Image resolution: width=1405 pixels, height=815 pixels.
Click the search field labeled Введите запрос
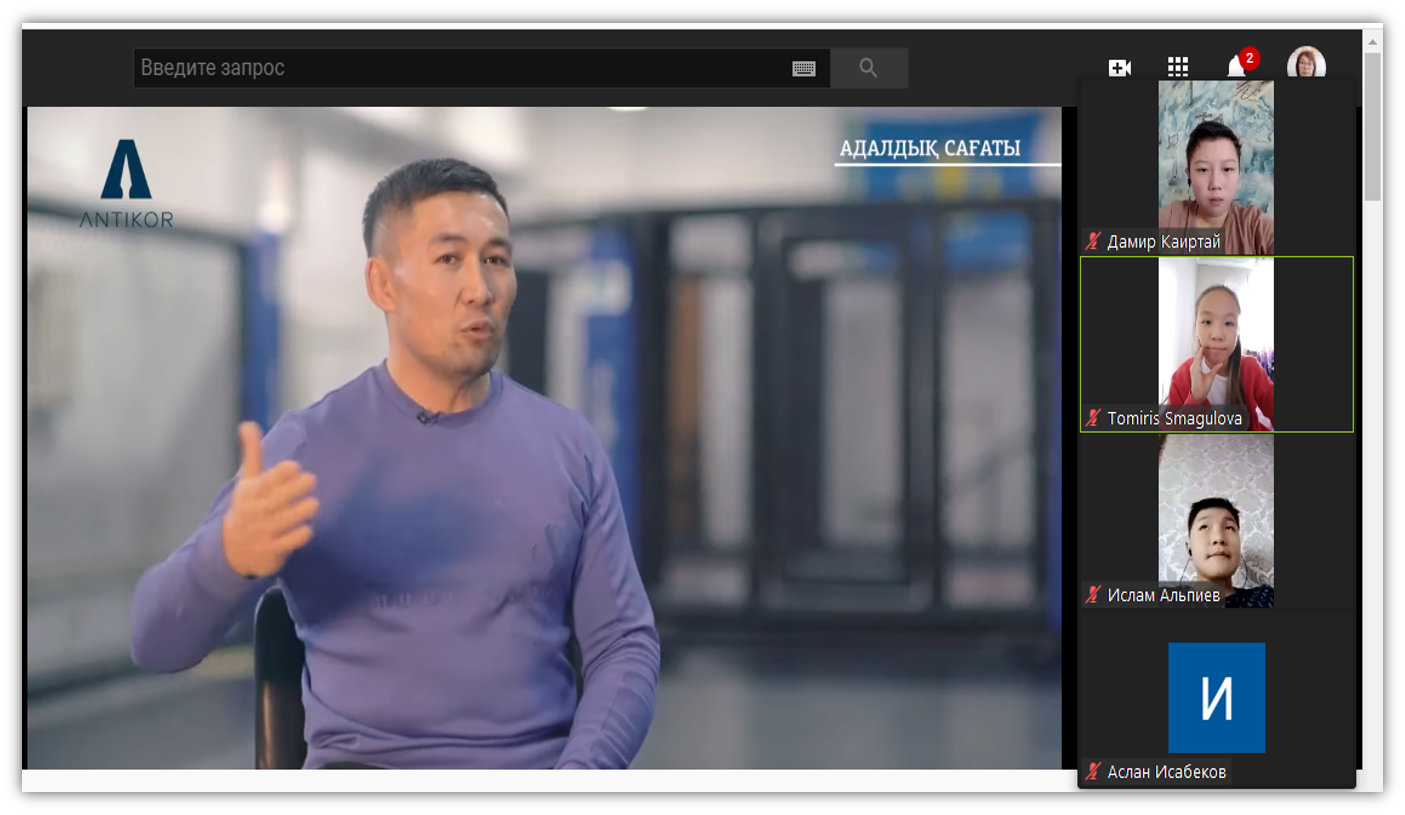(460, 68)
